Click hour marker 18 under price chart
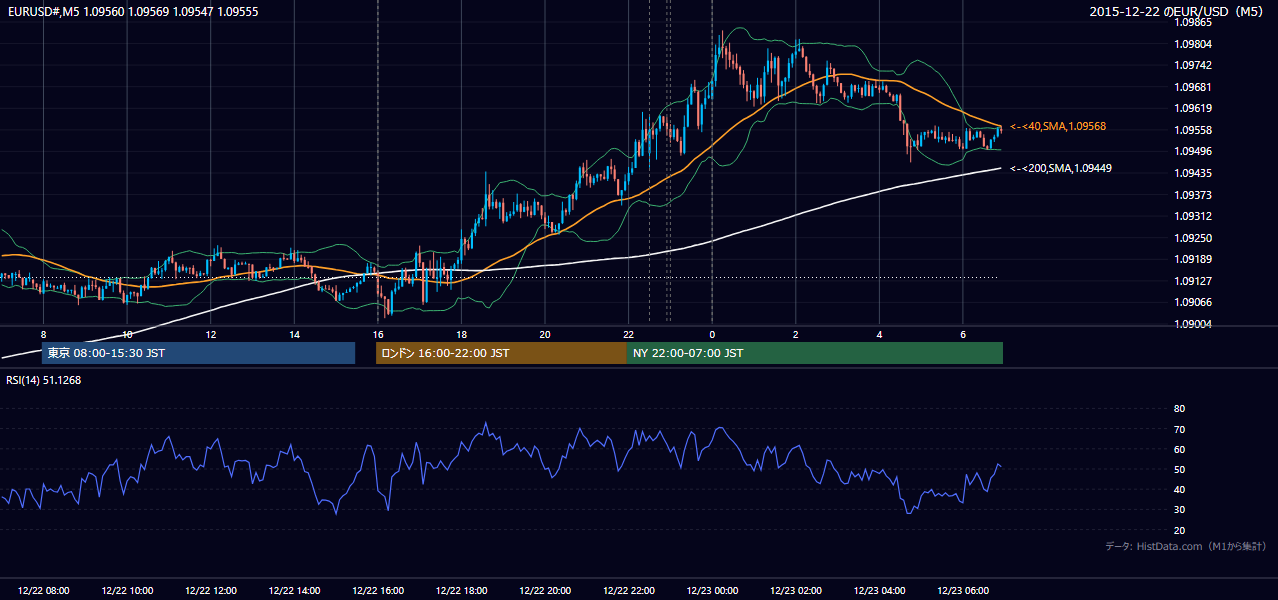The image size is (1278, 600). [x=461, y=334]
